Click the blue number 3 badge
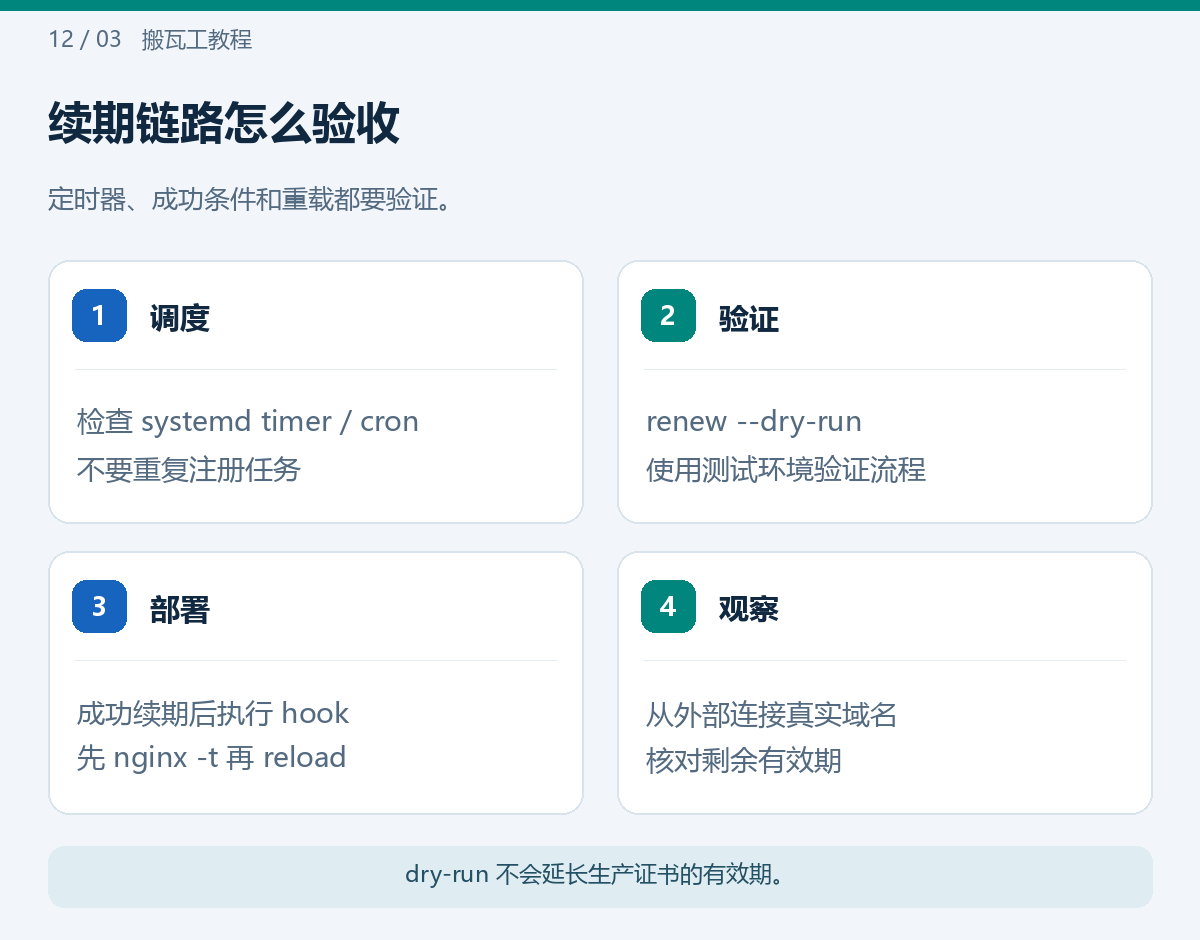The image size is (1200, 940). point(99,606)
